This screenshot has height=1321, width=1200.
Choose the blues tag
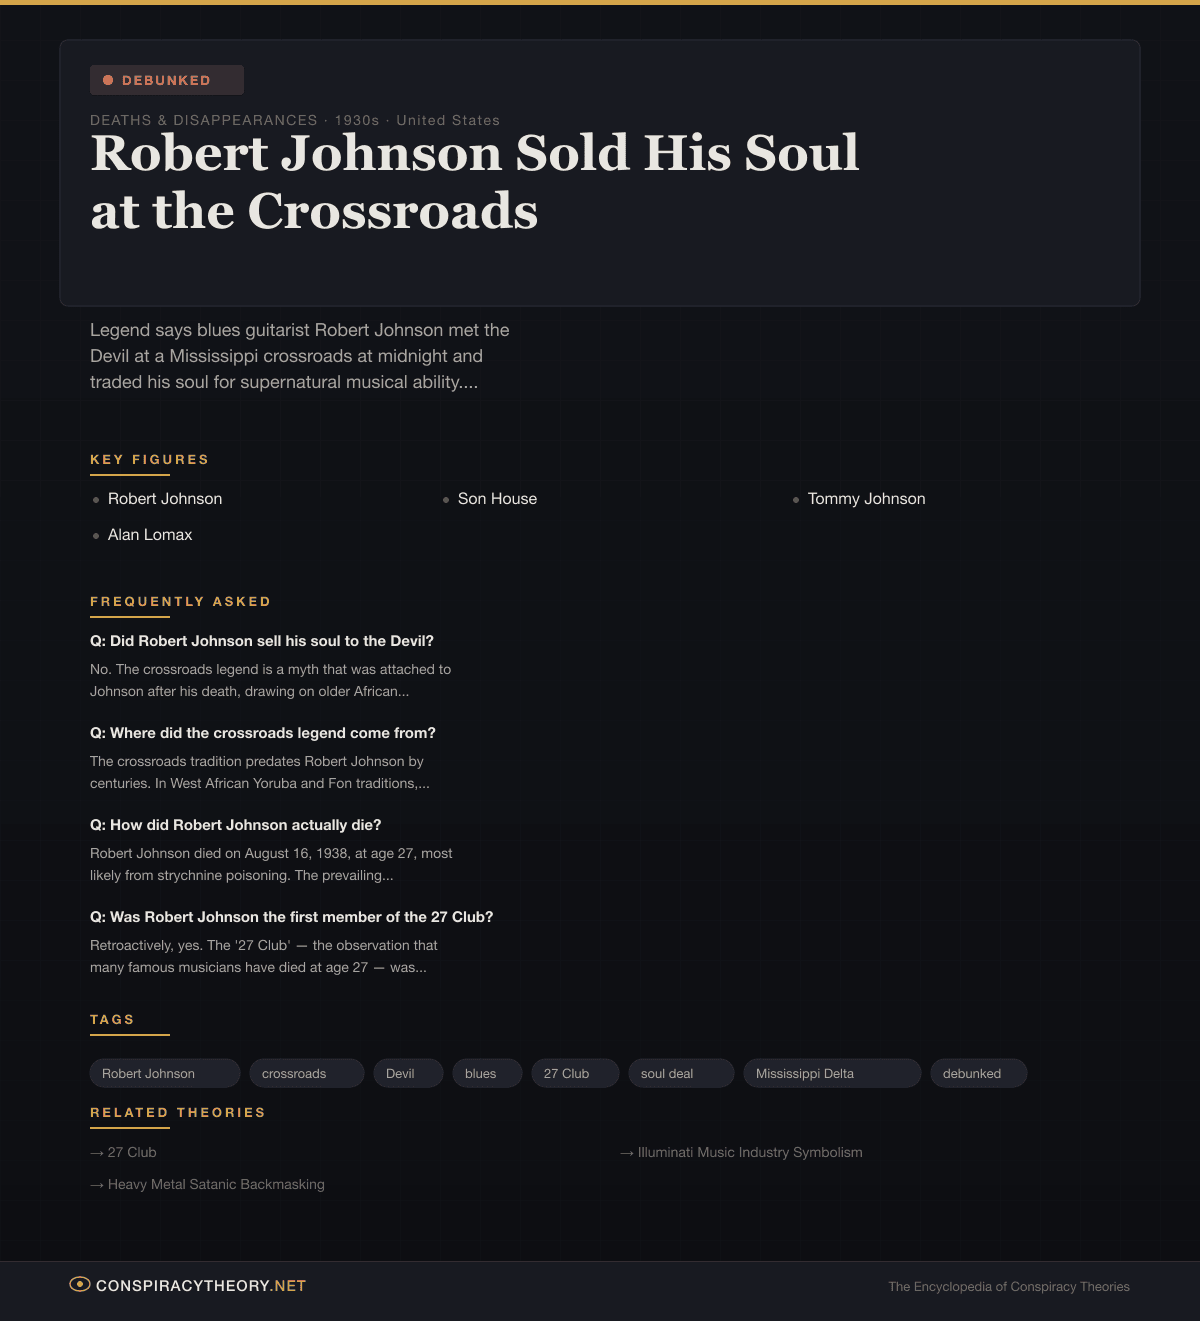(487, 1073)
